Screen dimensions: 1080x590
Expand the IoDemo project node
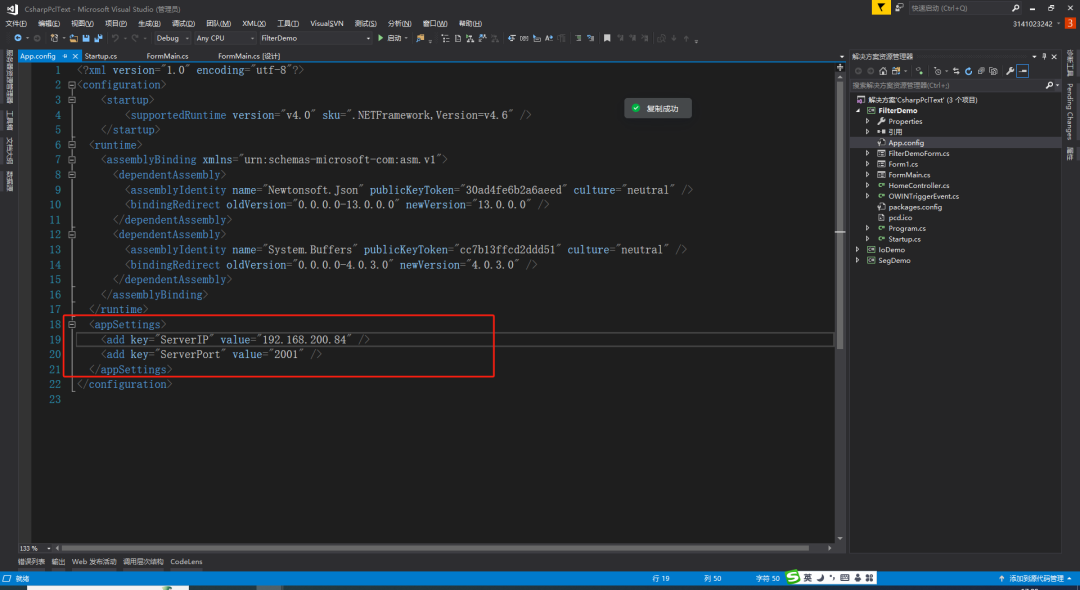click(x=858, y=250)
